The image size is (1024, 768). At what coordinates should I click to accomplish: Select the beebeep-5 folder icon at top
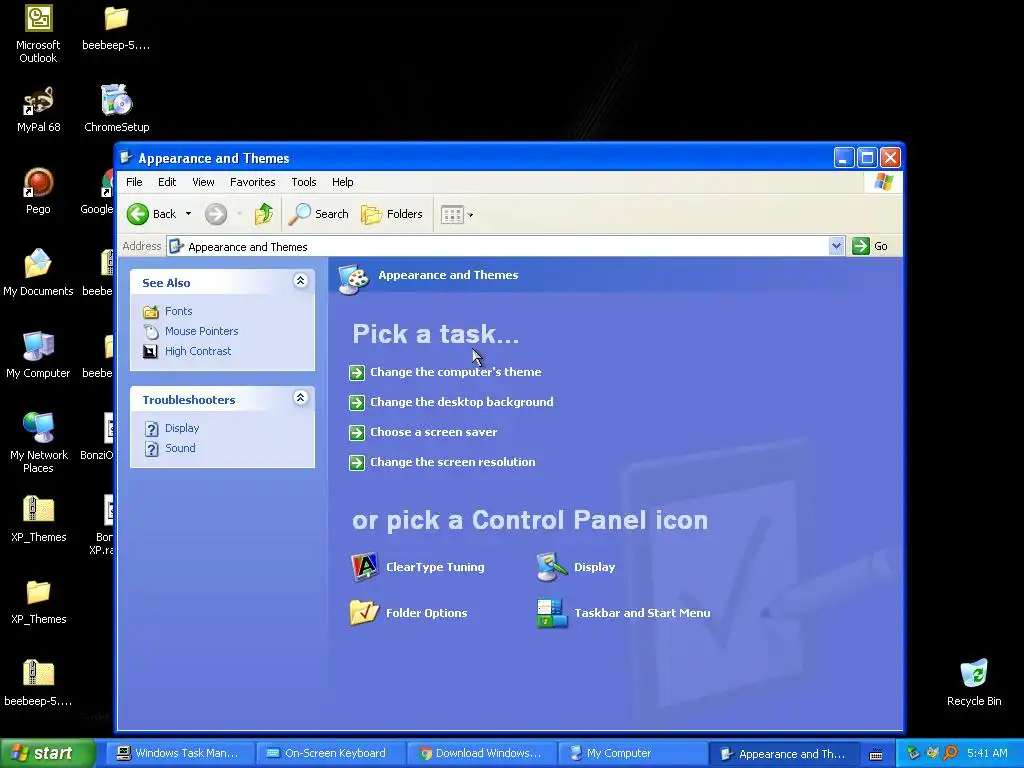pyautogui.click(x=116, y=27)
